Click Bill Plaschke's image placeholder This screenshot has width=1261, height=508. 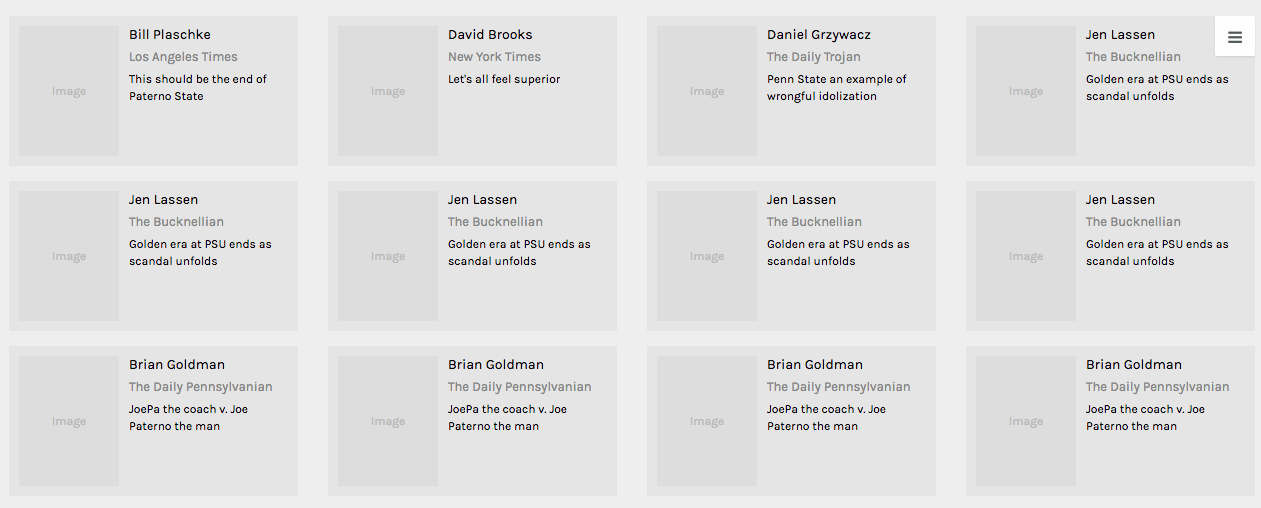(69, 91)
